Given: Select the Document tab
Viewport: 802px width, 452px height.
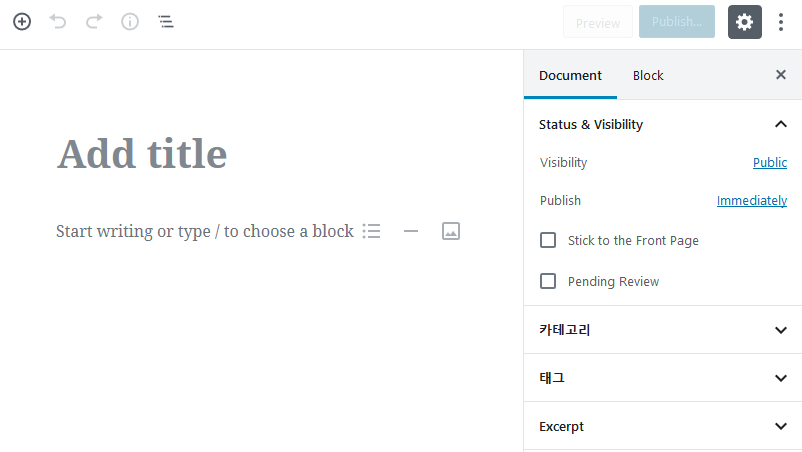Looking at the screenshot, I should tap(570, 75).
